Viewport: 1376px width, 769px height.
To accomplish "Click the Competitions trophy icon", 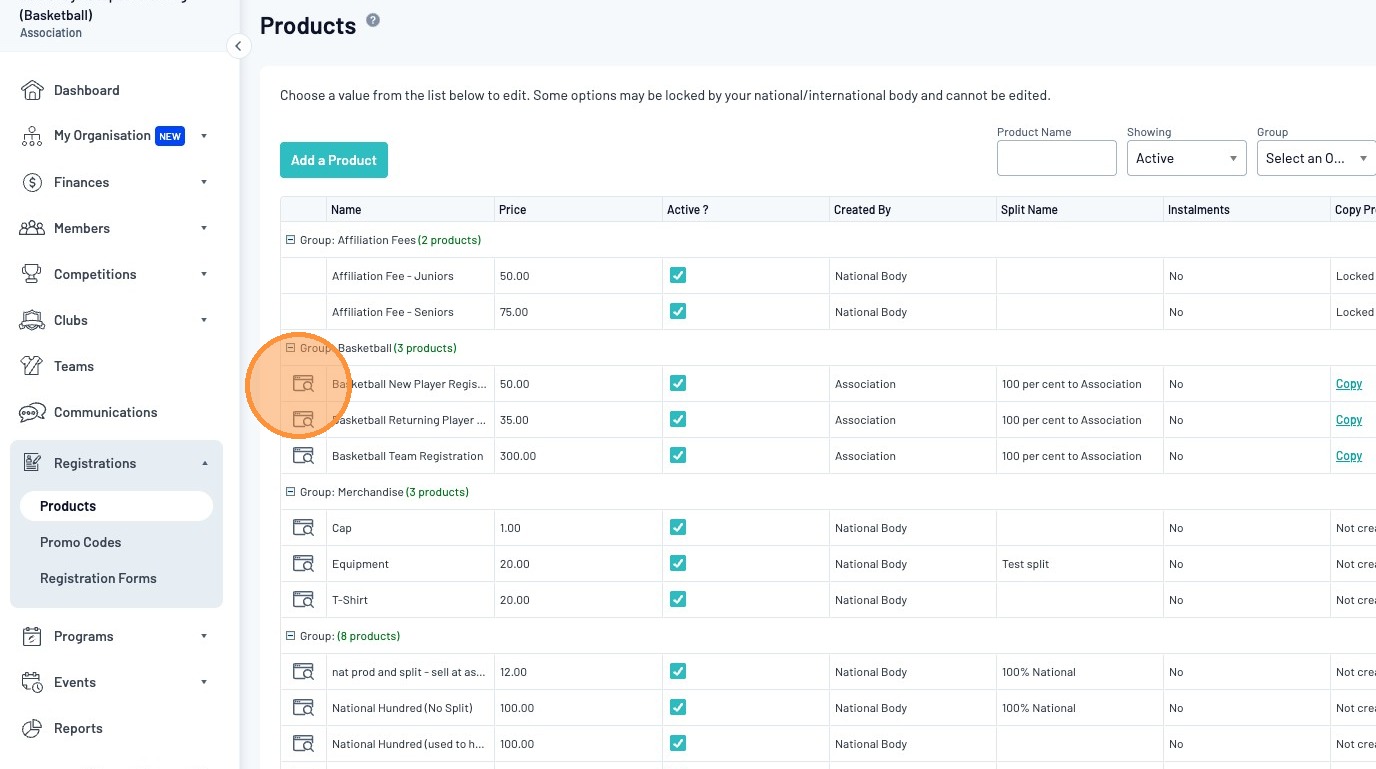I will [32, 274].
